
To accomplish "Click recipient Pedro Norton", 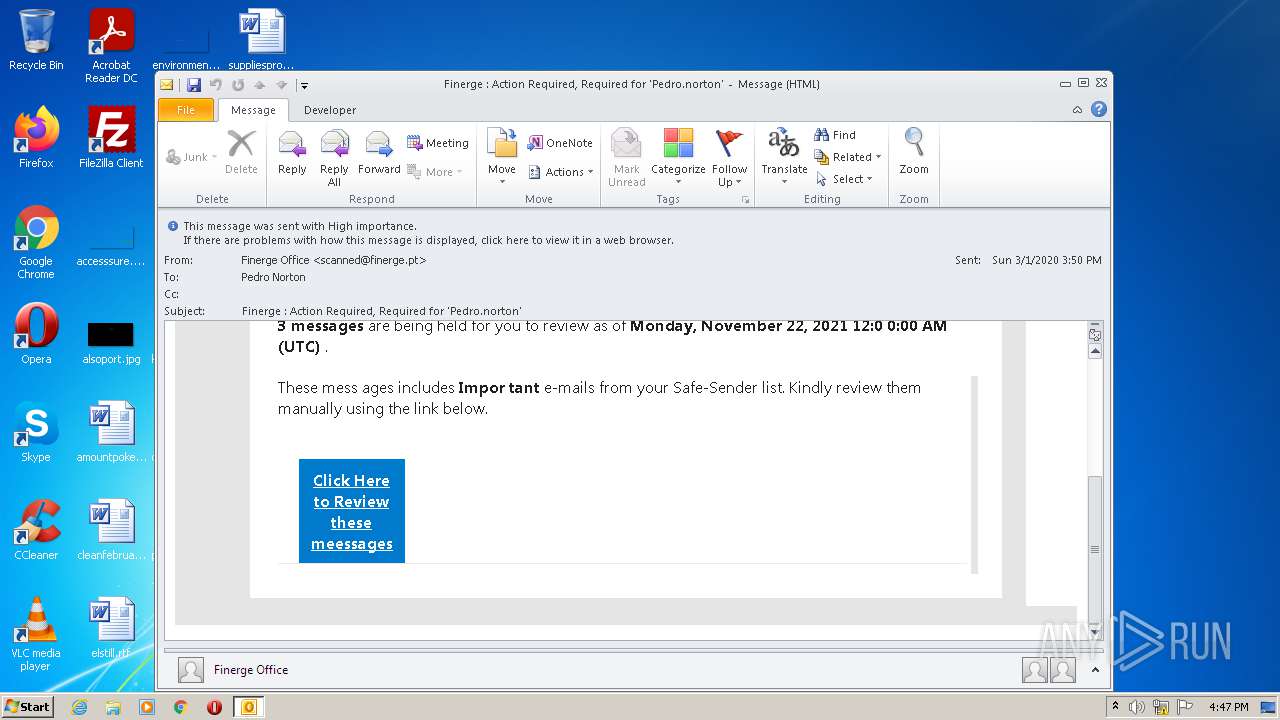I will pyautogui.click(x=273, y=277).
